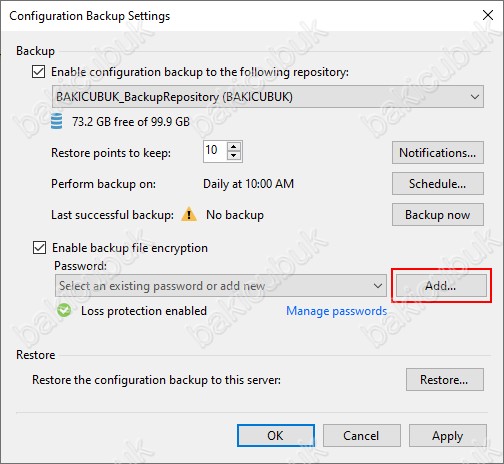Viewport: 504px width, 464px height.
Task: Click the yellow warning icon beside No backup
Action: click(x=189, y=214)
